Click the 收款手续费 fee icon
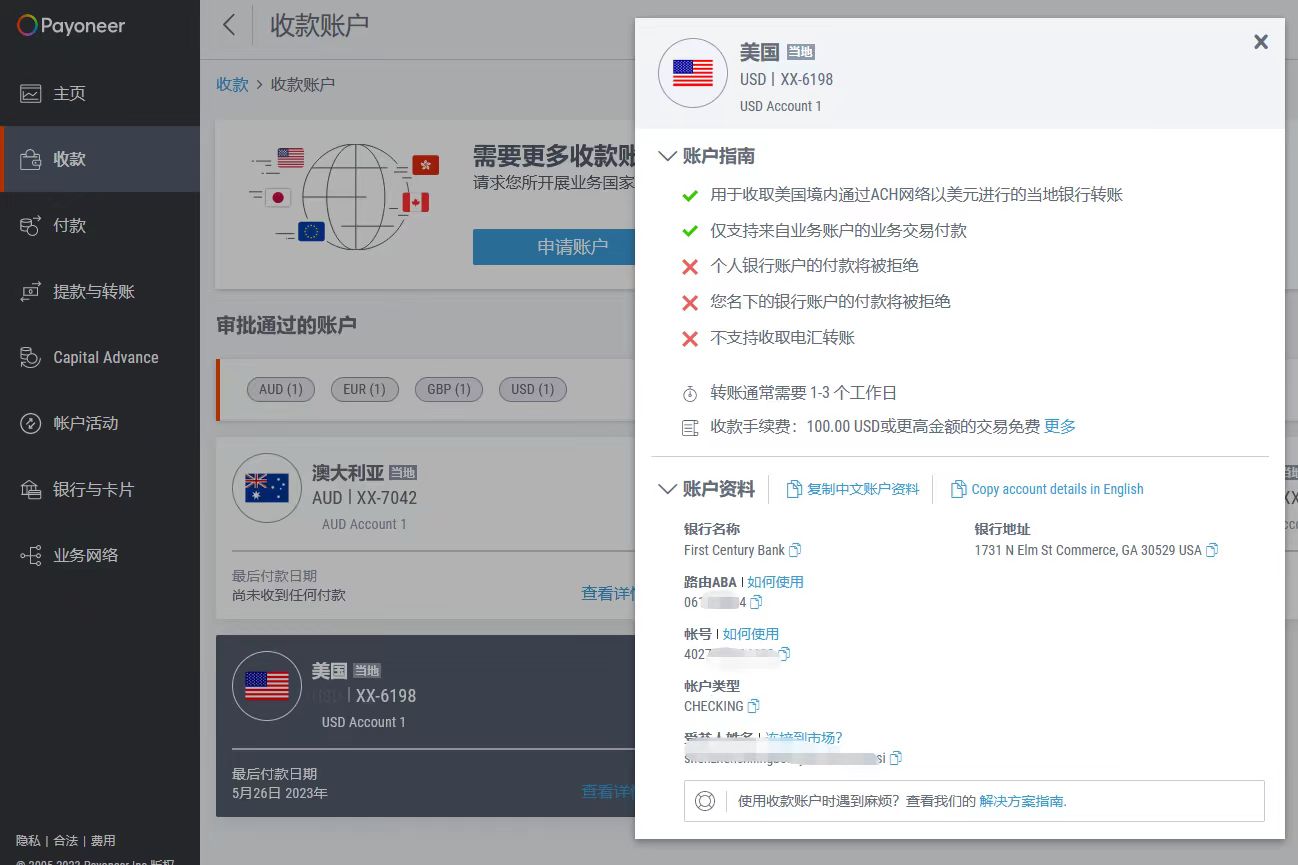The image size is (1298, 865). (689, 427)
